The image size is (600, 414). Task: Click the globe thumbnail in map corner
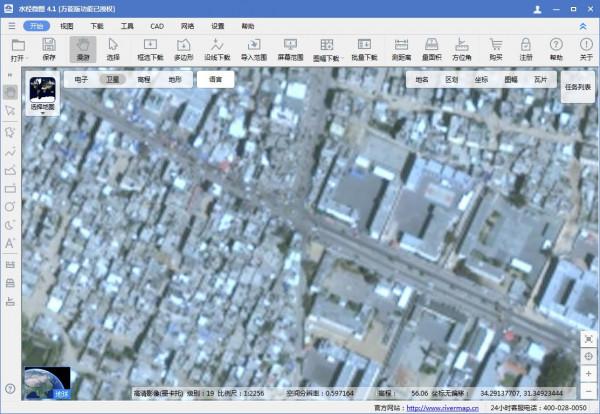(x=47, y=383)
